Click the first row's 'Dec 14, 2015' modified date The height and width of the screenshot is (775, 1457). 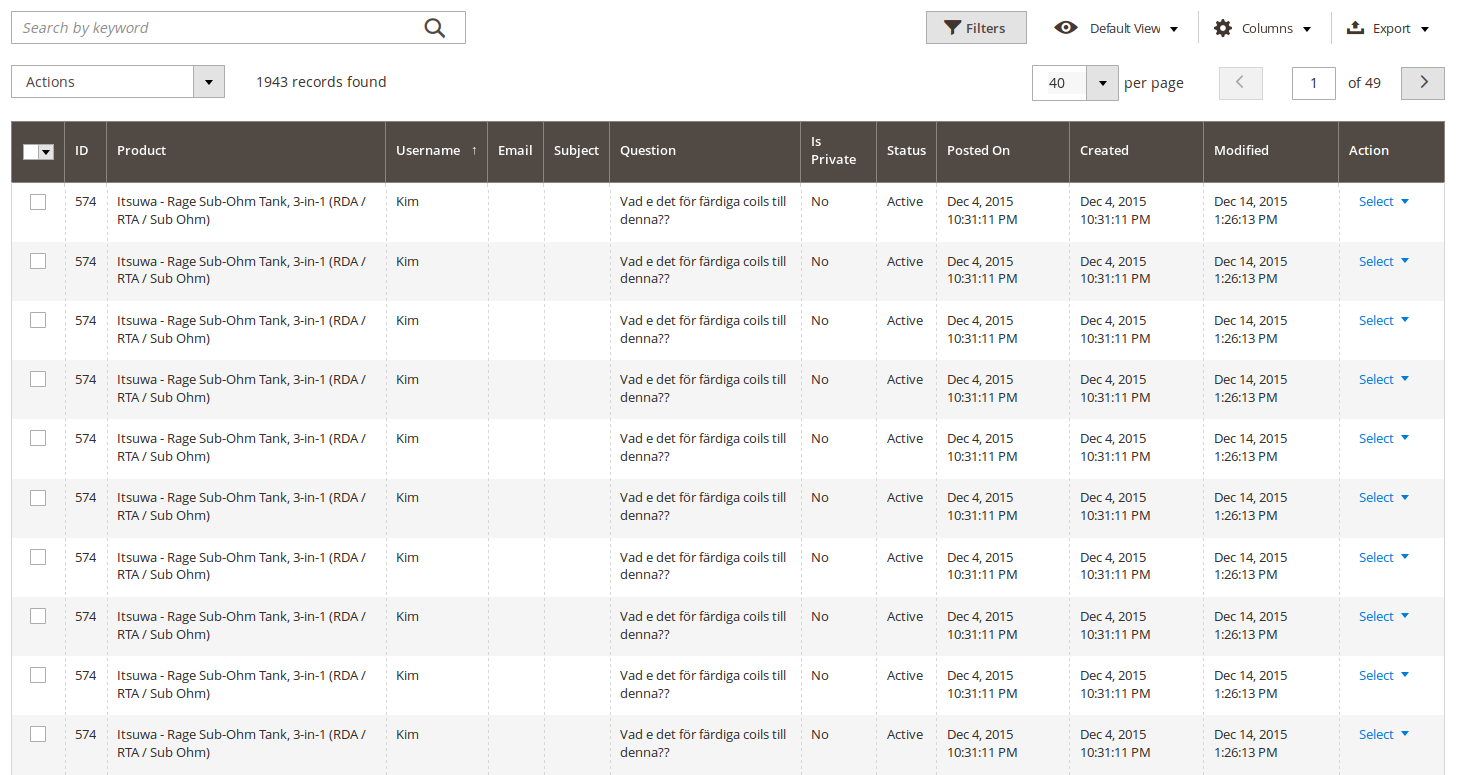click(1251, 201)
